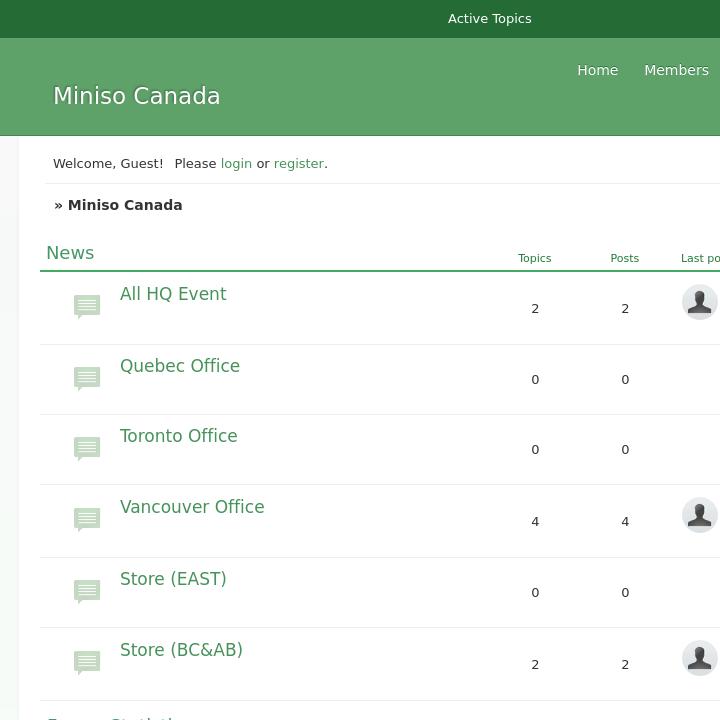This screenshot has height=720, width=720.
Task: Click the Quebec Office board speech-bubble icon
Action: click(x=87, y=378)
